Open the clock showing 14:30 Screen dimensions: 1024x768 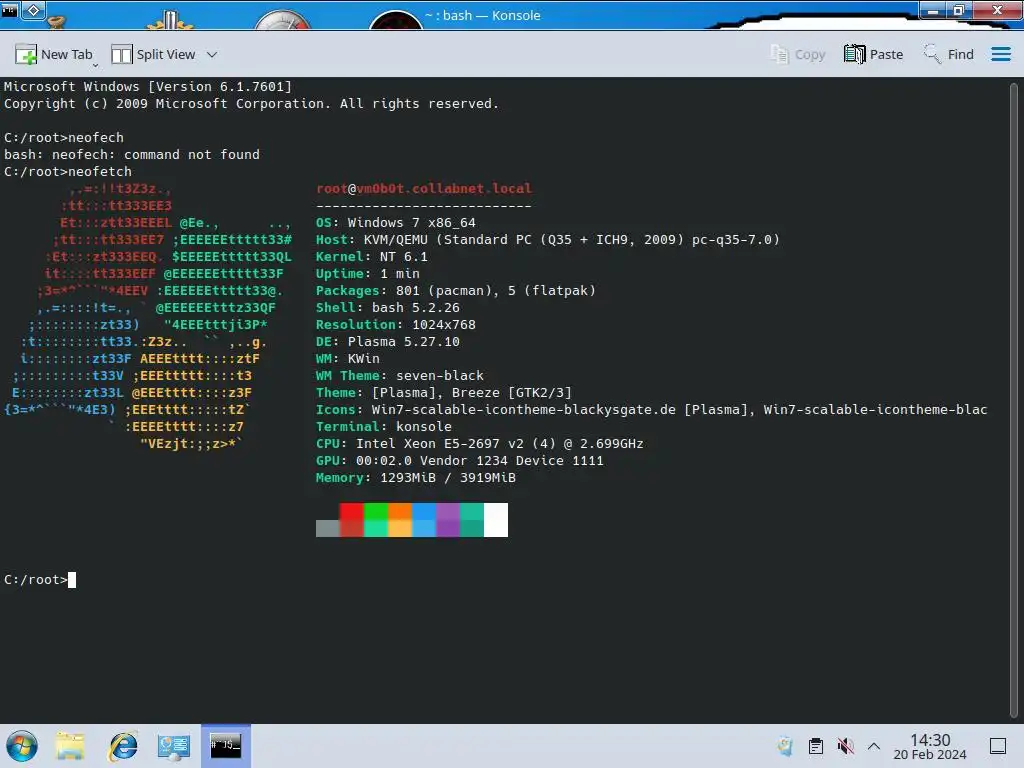point(930,746)
